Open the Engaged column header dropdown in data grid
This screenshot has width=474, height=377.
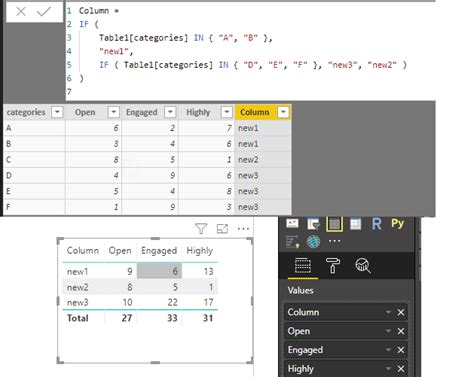tap(170, 112)
